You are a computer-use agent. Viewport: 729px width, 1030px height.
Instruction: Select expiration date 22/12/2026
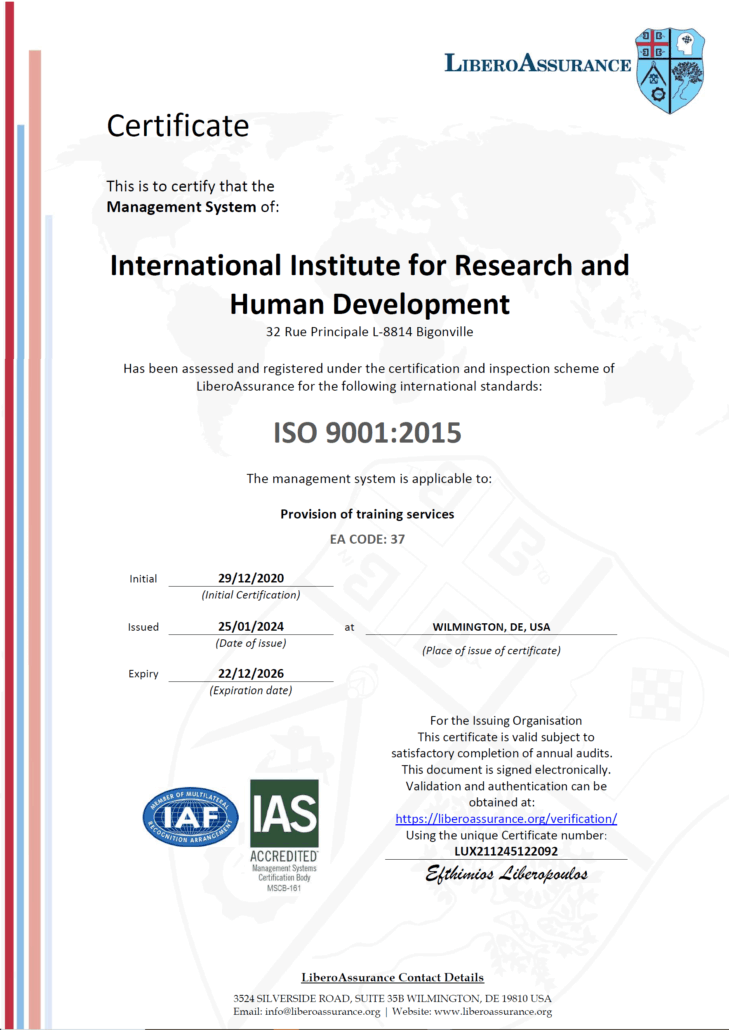click(251, 673)
